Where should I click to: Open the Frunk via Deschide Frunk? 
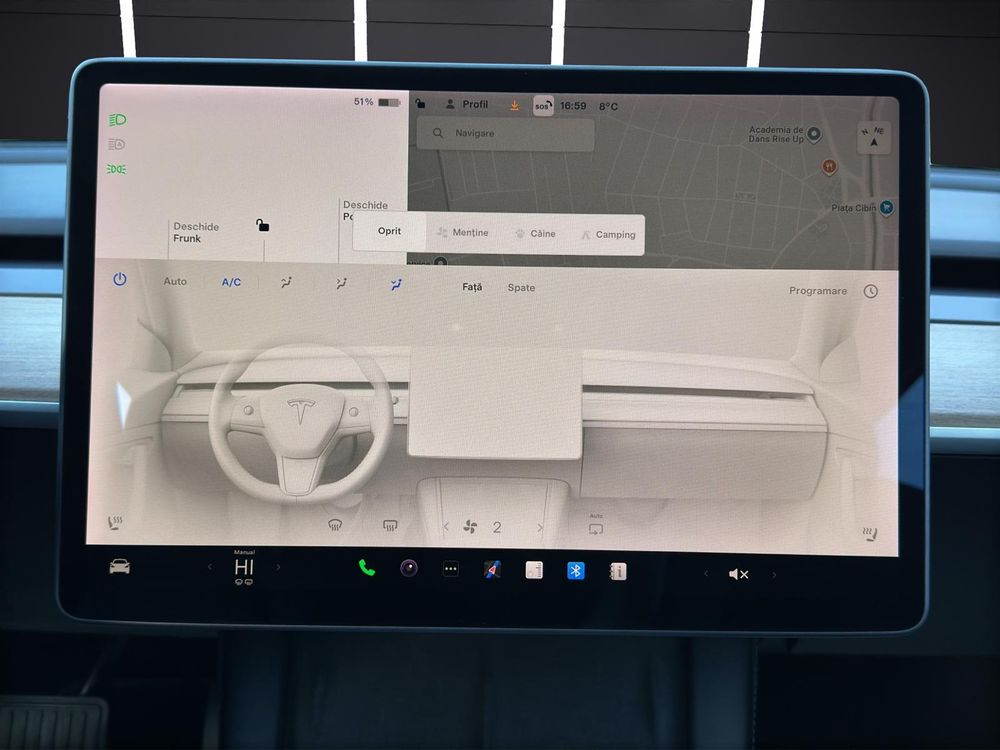pos(196,232)
